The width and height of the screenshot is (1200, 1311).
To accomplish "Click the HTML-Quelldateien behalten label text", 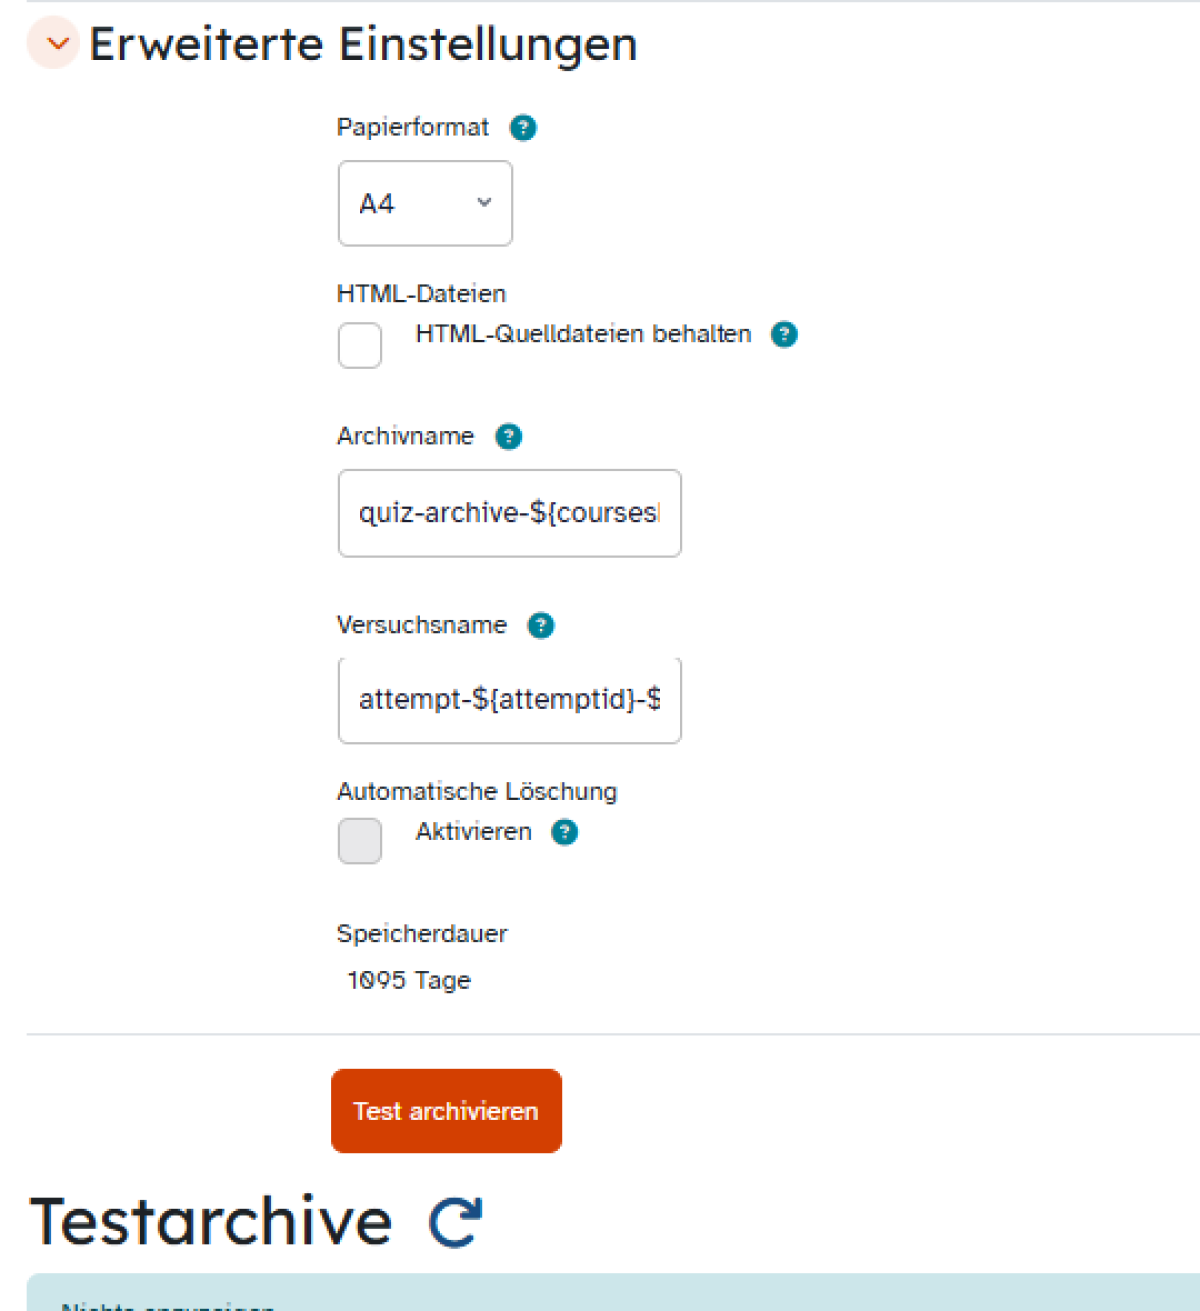I will coord(583,334).
